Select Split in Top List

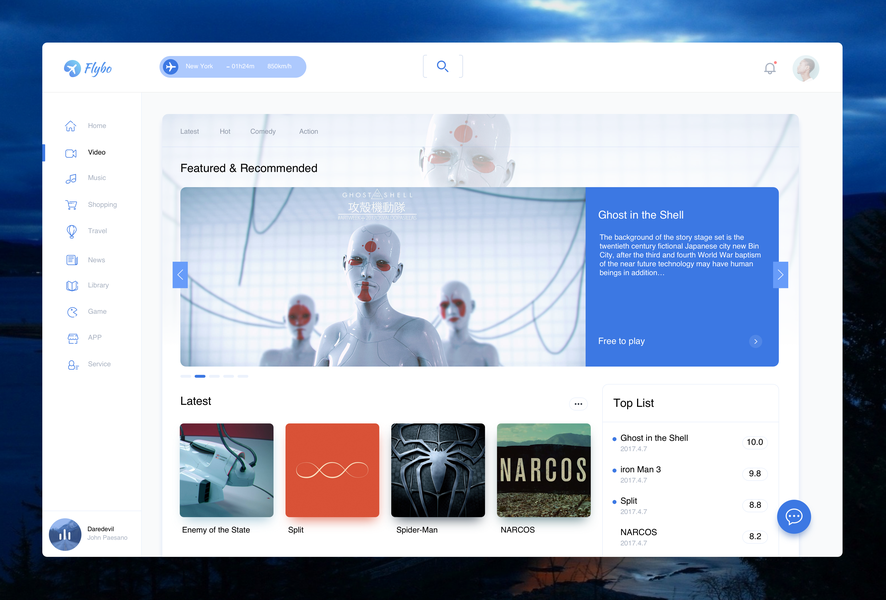click(628, 501)
